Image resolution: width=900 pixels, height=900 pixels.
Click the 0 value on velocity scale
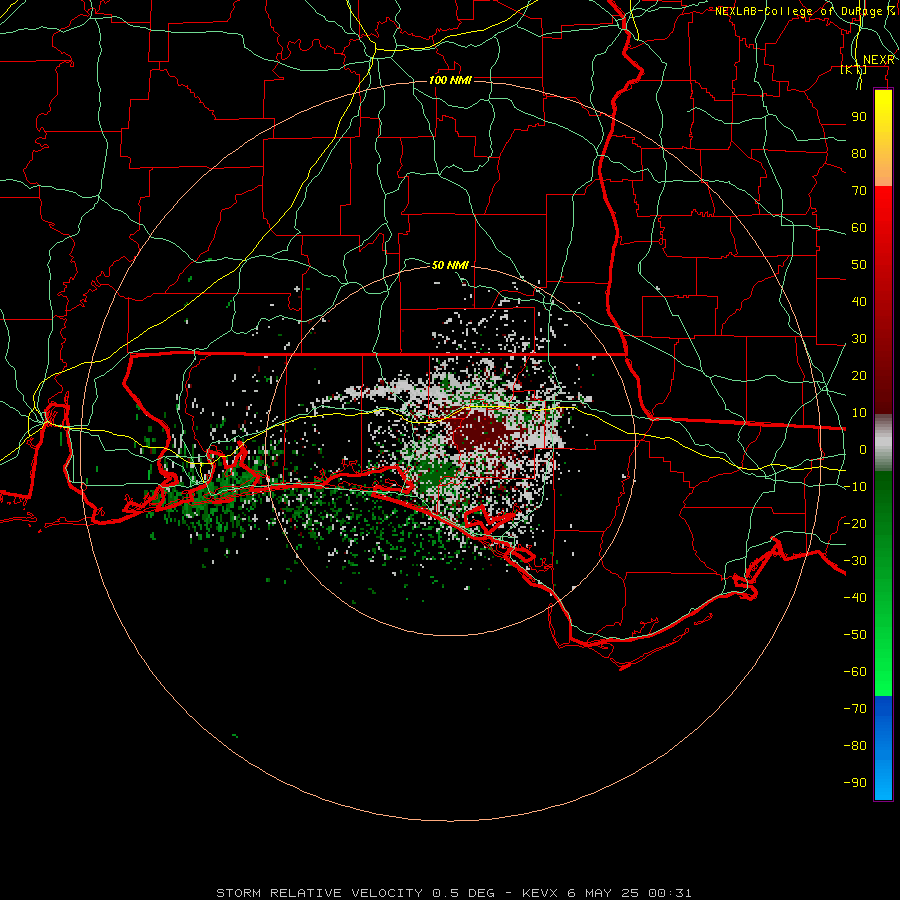[x=863, y=450]
